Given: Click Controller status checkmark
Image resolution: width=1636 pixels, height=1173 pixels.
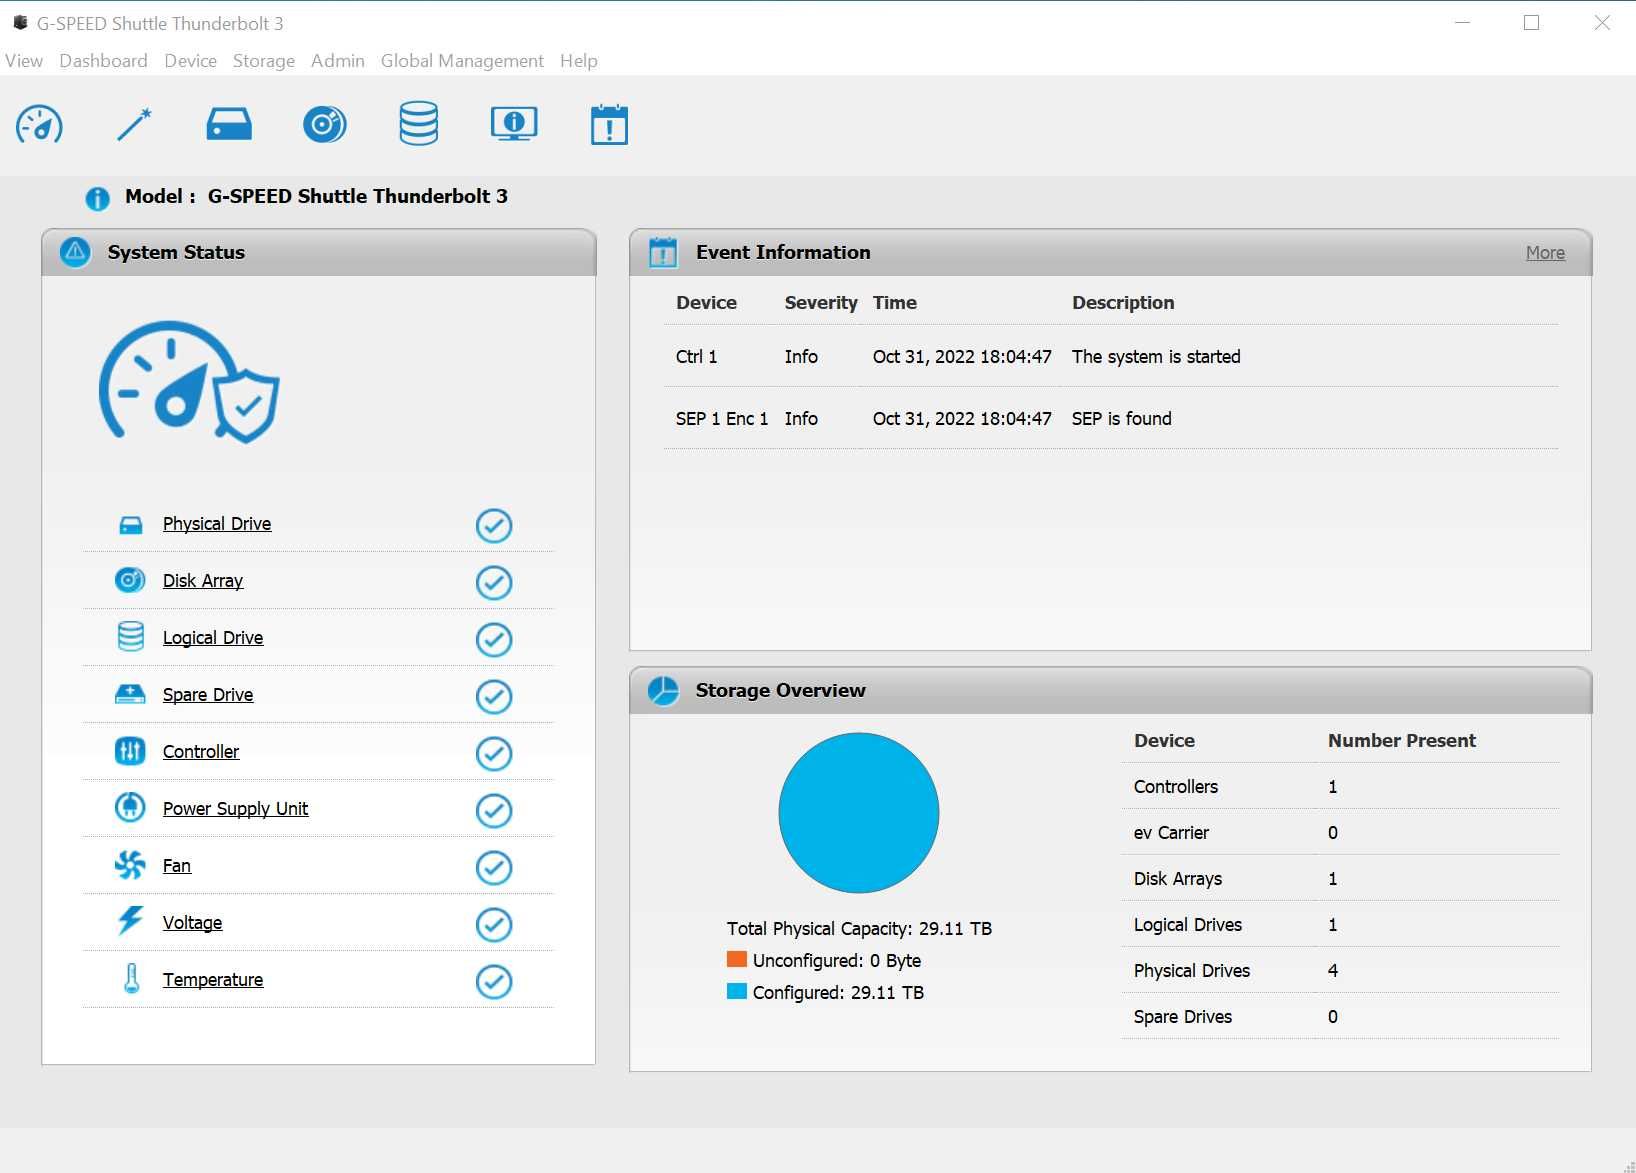Looking at the screenshot, I should click(x=494, y=753).
